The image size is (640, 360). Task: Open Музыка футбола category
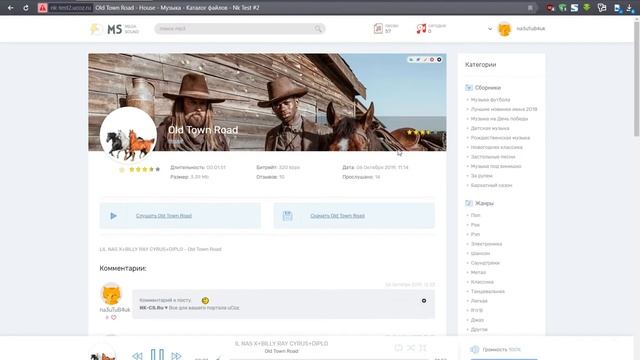490,100
